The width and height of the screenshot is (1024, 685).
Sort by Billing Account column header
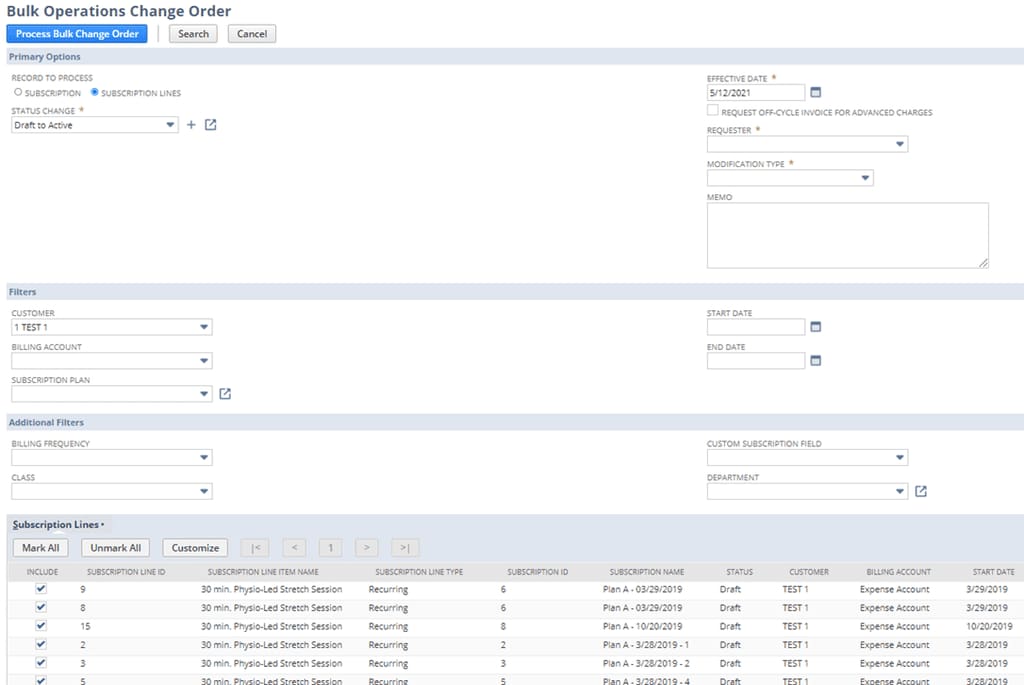899,572
